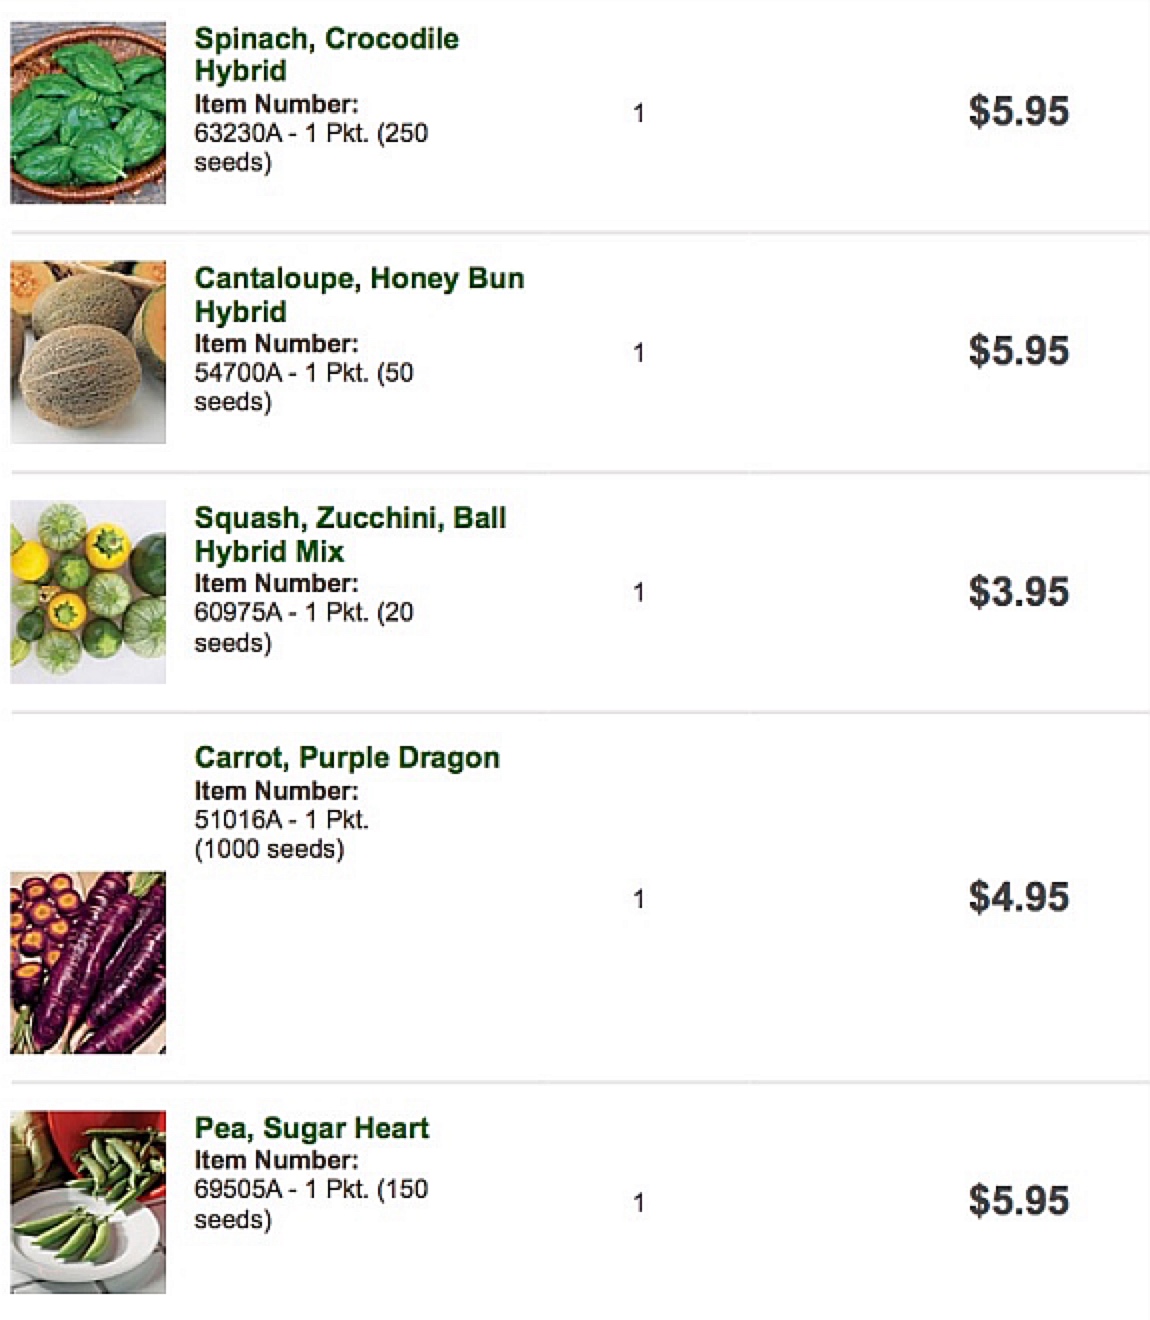Click the $3.95 squash price
Screen dimensions: 1150x1320
[x=1018, y=592]
